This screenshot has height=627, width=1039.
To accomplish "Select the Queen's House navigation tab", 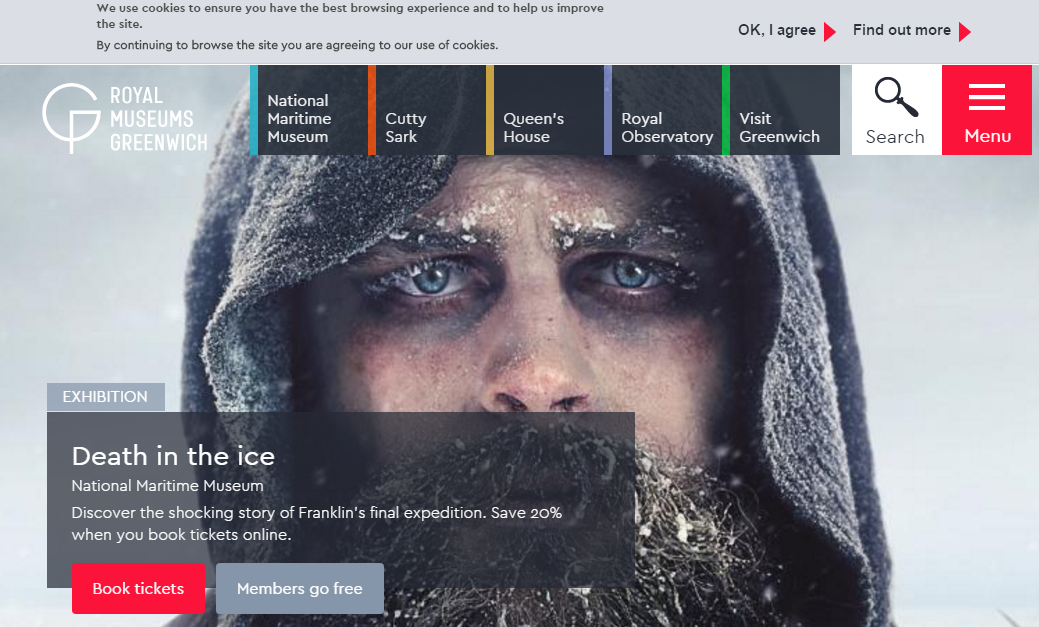I will pyautogui.click(x=545, y=127).
